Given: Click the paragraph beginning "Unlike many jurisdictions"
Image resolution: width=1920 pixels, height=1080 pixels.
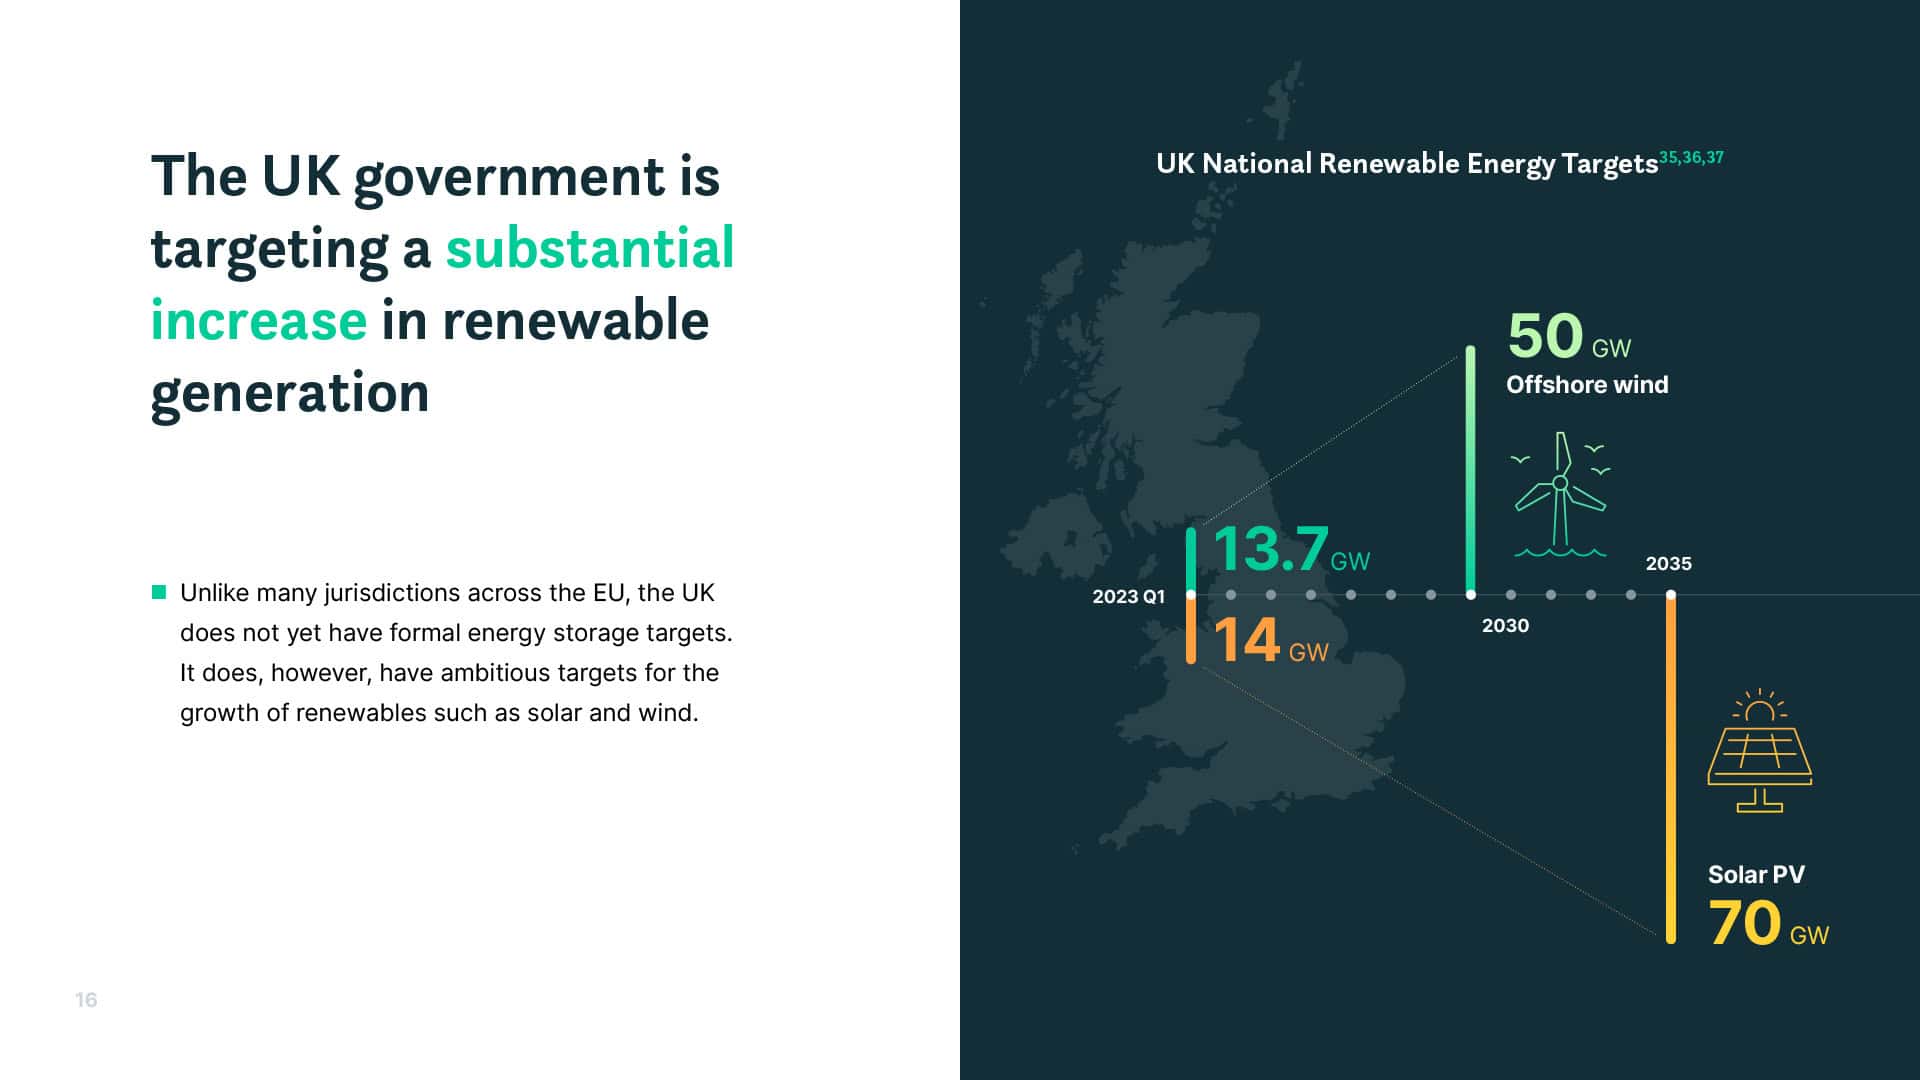Looking at the screenshot, I should pyautogui.click(x=456, y=653).
